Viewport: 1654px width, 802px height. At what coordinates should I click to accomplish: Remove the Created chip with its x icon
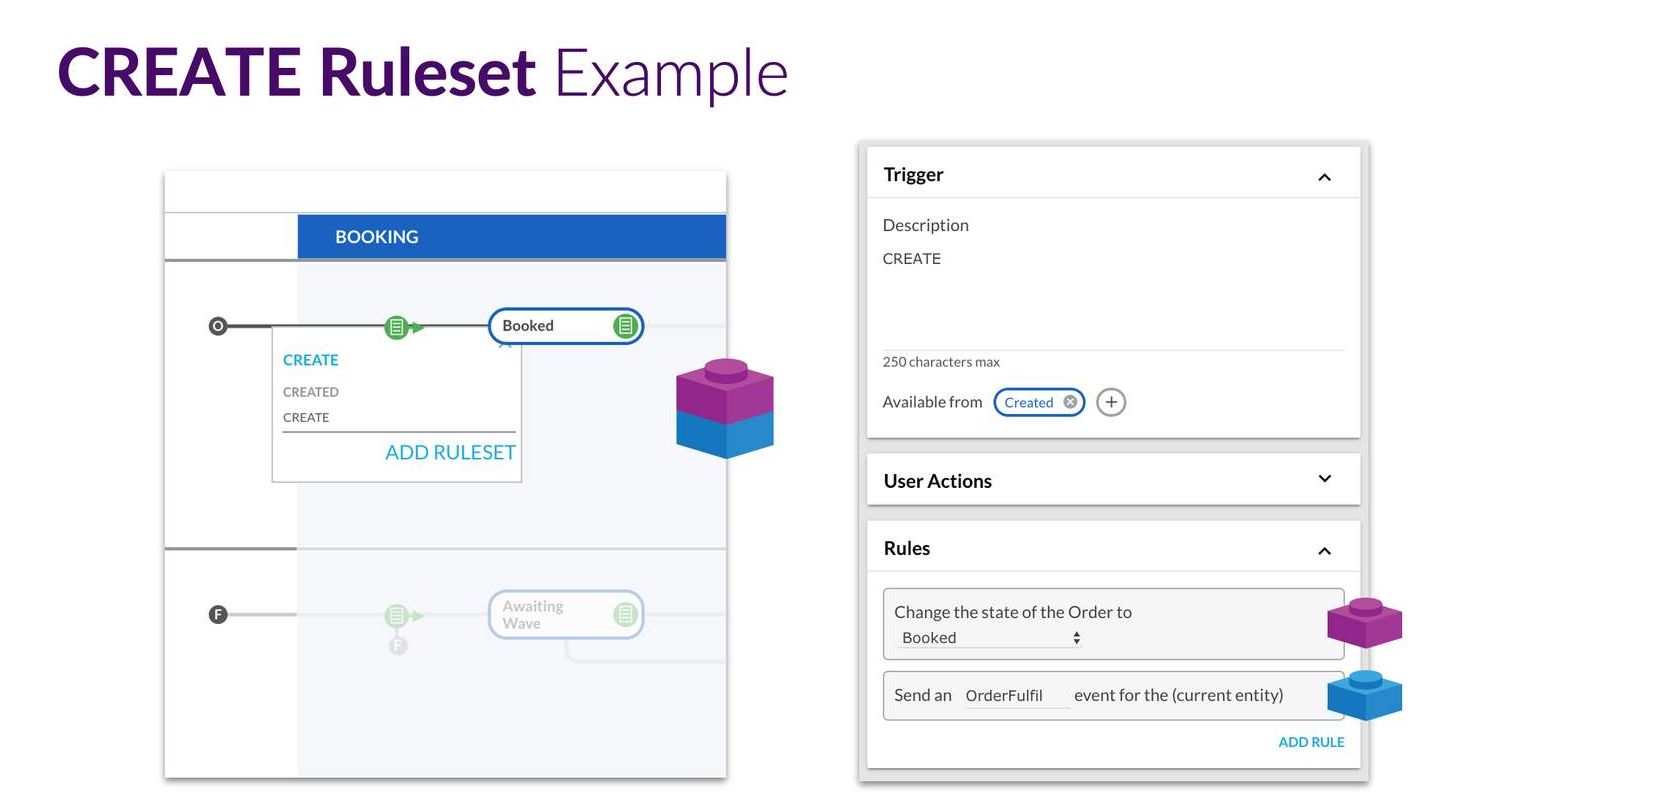tap(1070, 402)
